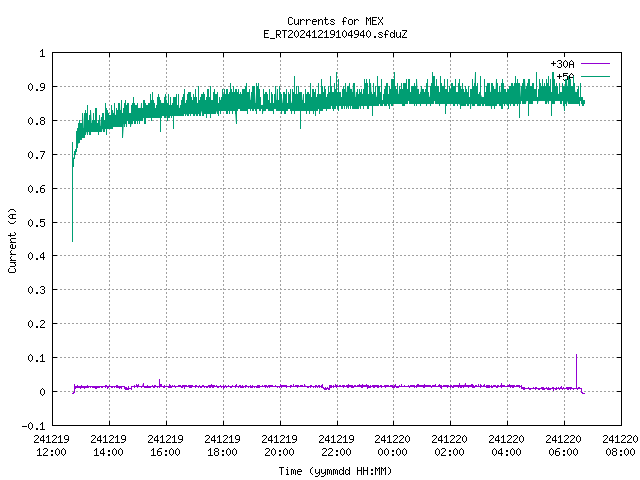Select the filename 'E_RT20241219104940.sfduZ' subtitle

[x=335, y=34]
